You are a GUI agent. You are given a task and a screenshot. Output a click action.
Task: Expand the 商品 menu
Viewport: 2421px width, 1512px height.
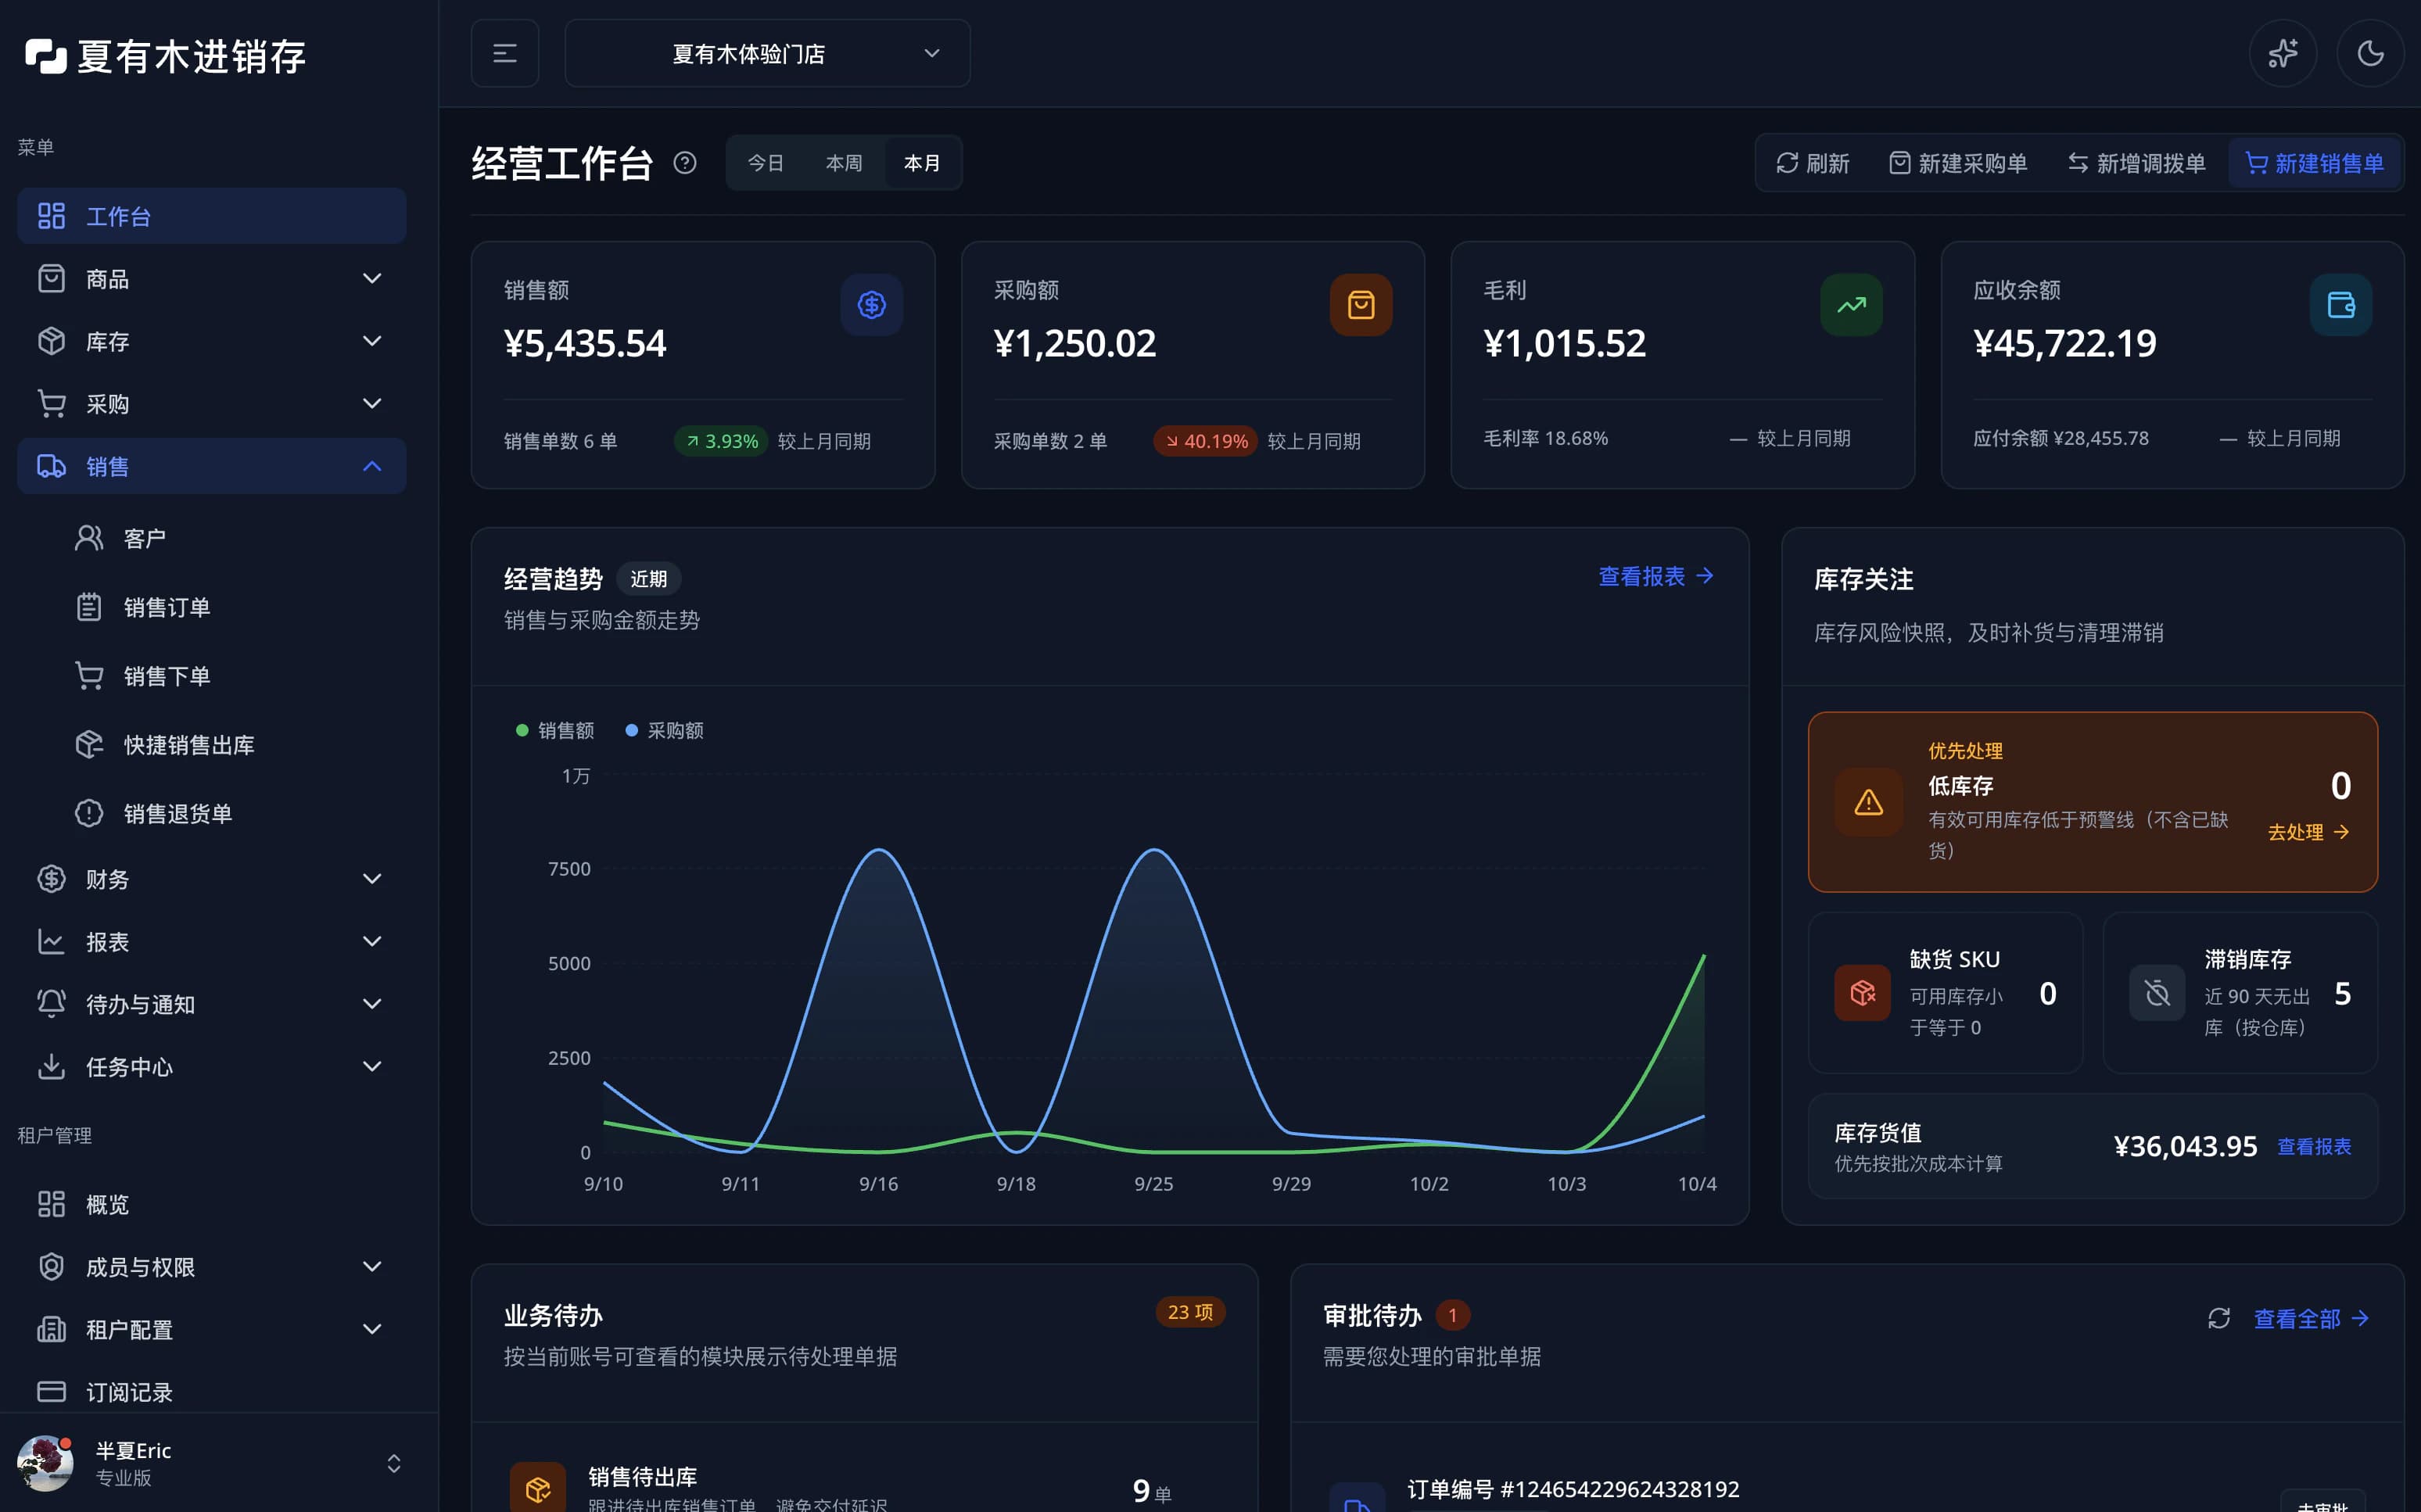(212, 279)
